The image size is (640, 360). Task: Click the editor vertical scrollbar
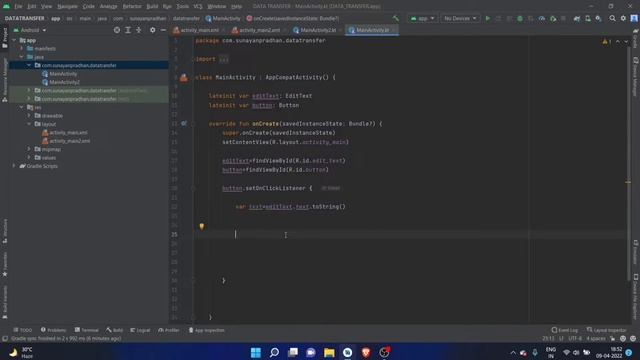[628, 163]
